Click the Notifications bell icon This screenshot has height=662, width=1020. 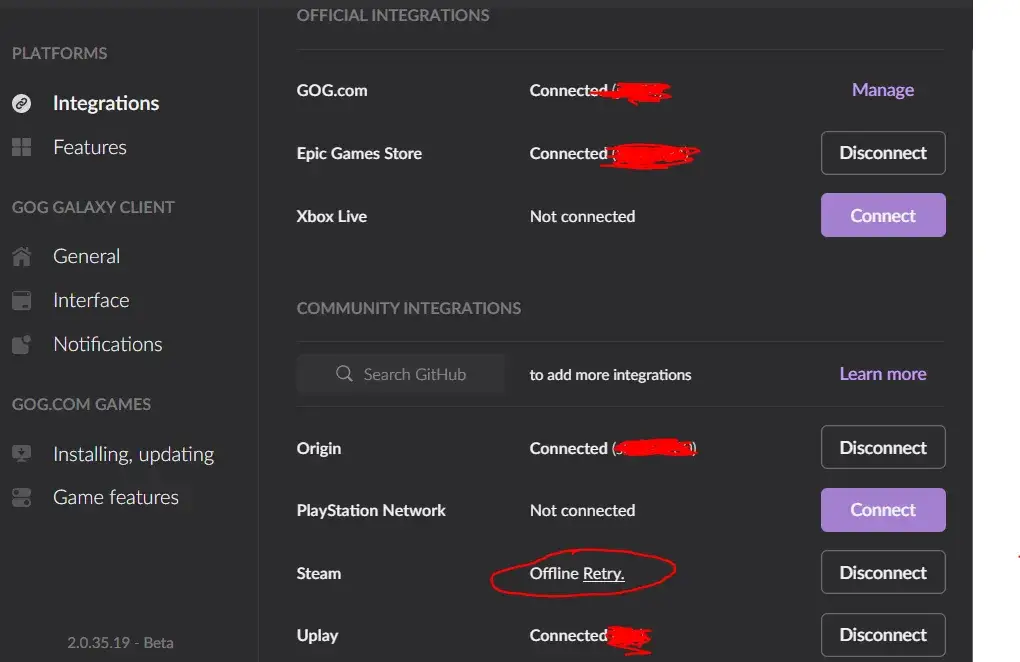[x=22, y=344]
